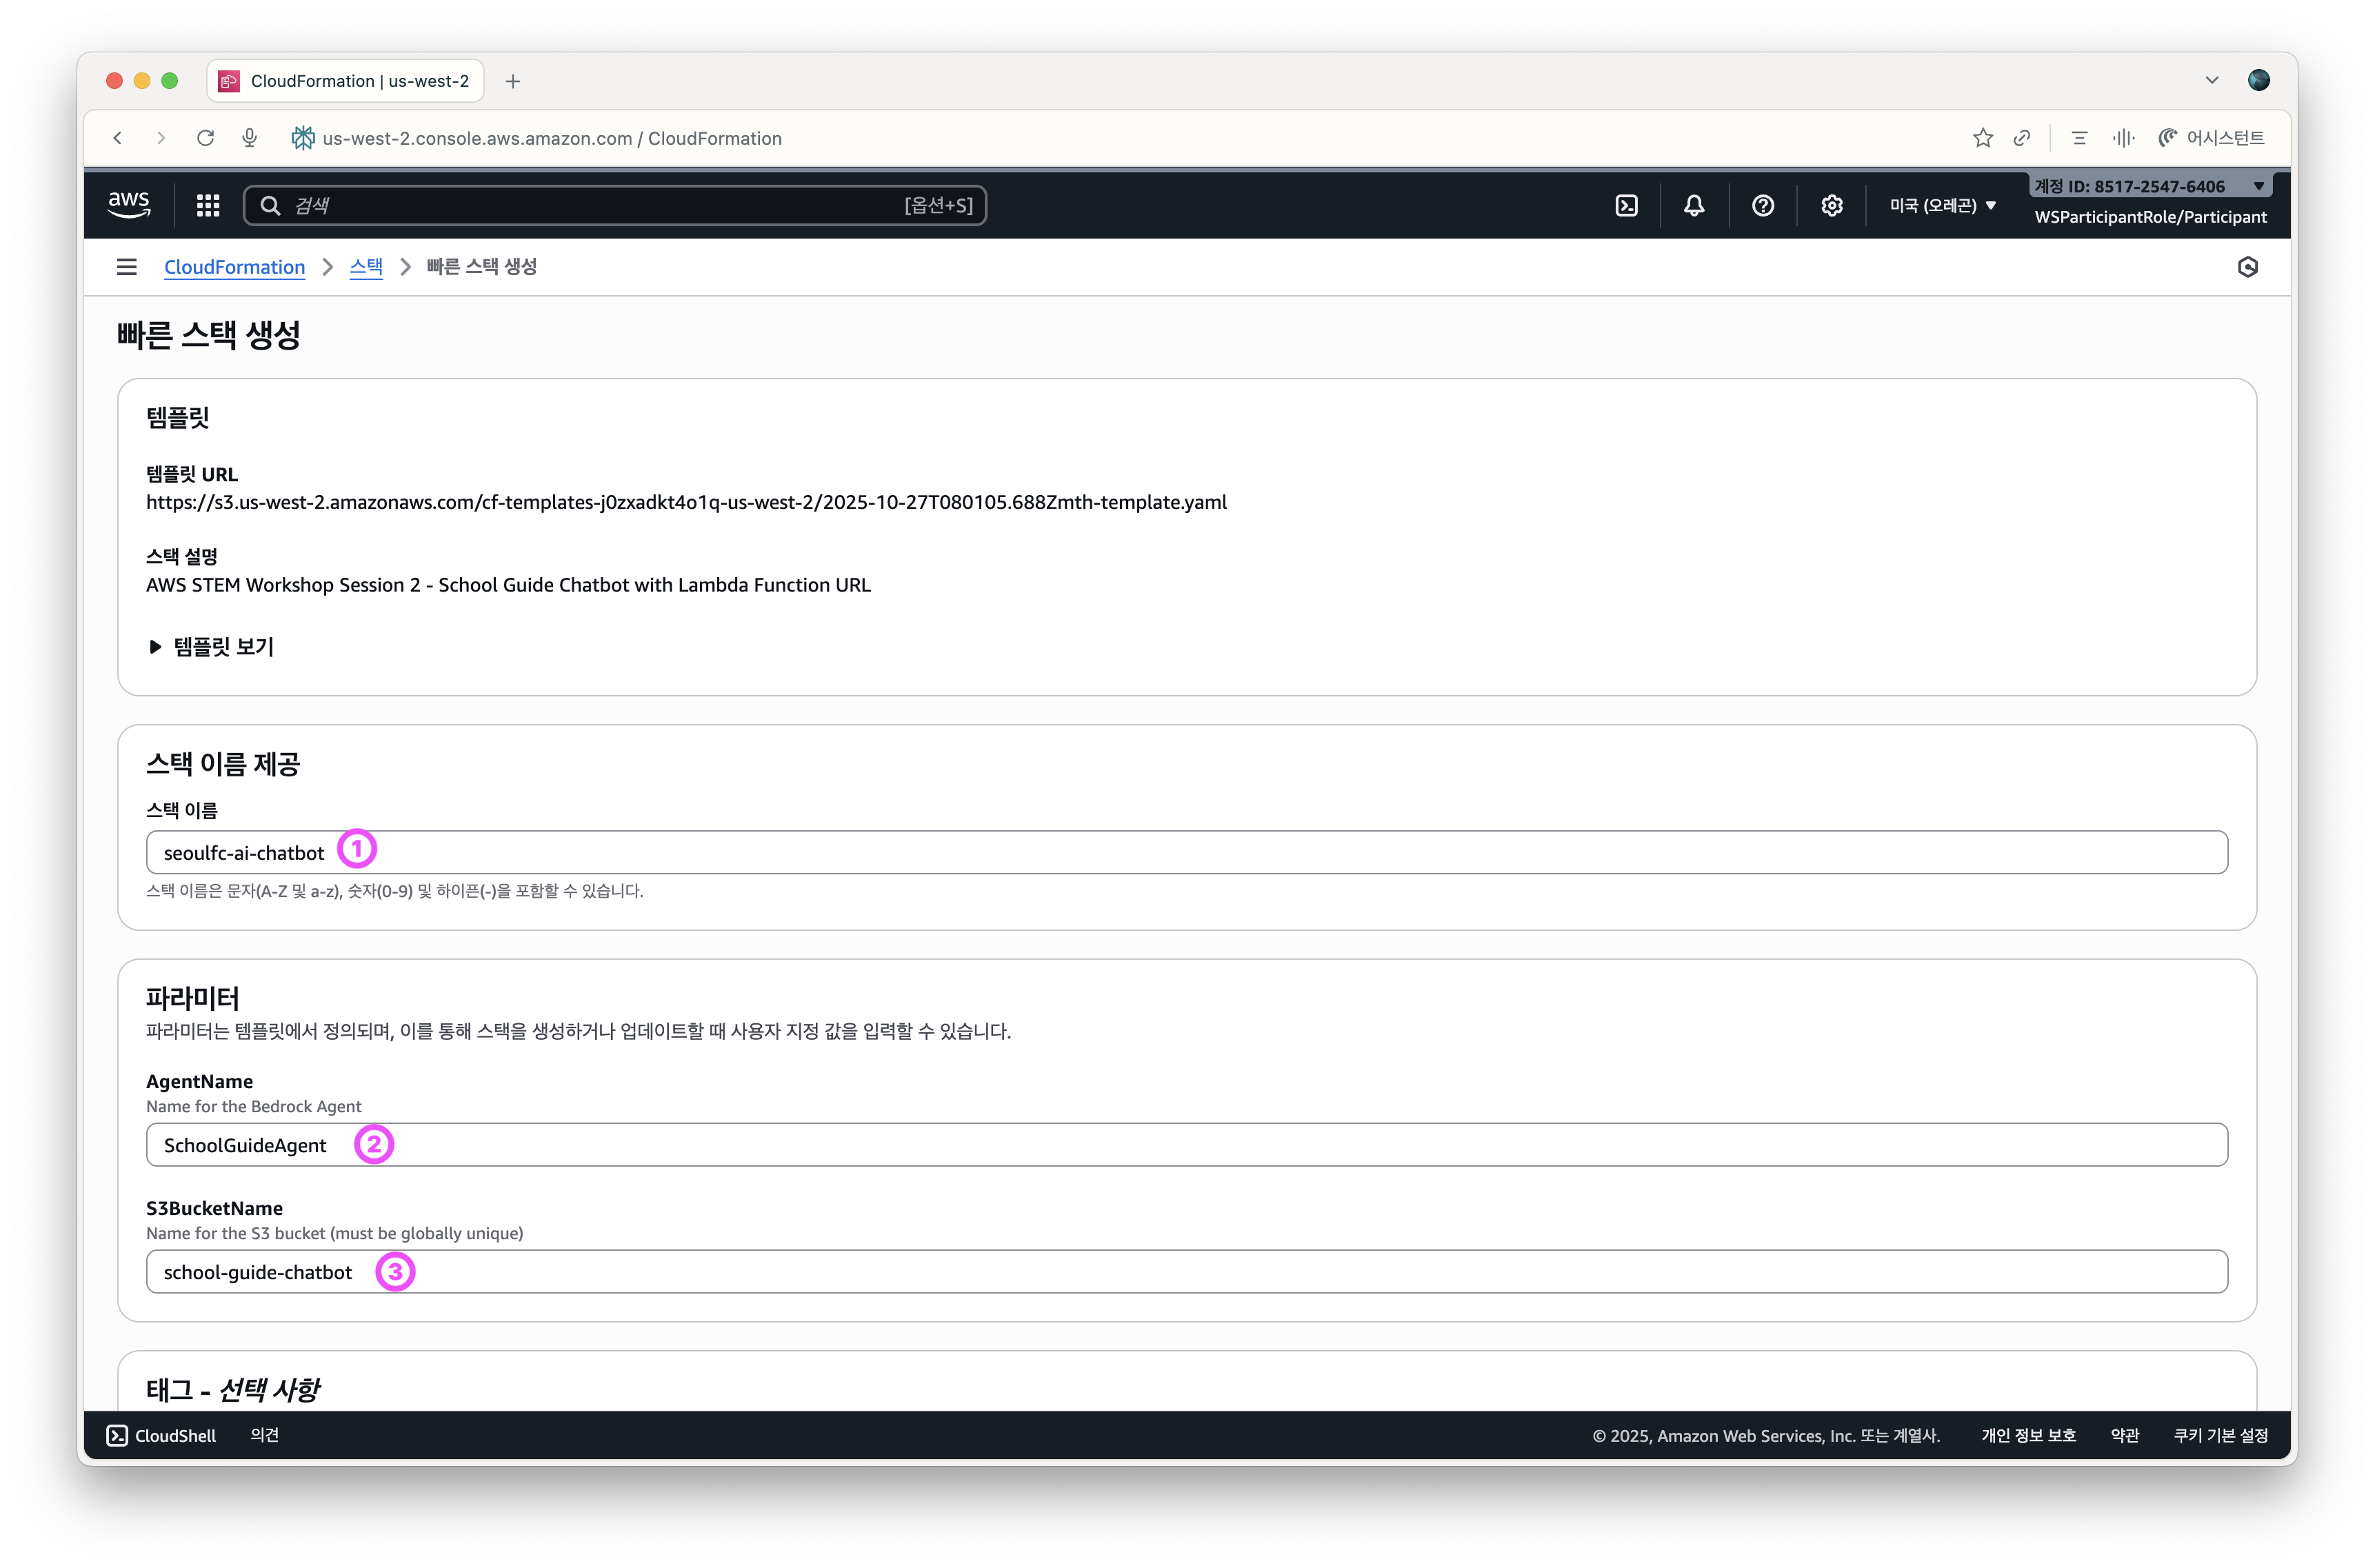Open the notifications bell
This screenshot has width=2375, height=1568.
tap(1694, 205)
